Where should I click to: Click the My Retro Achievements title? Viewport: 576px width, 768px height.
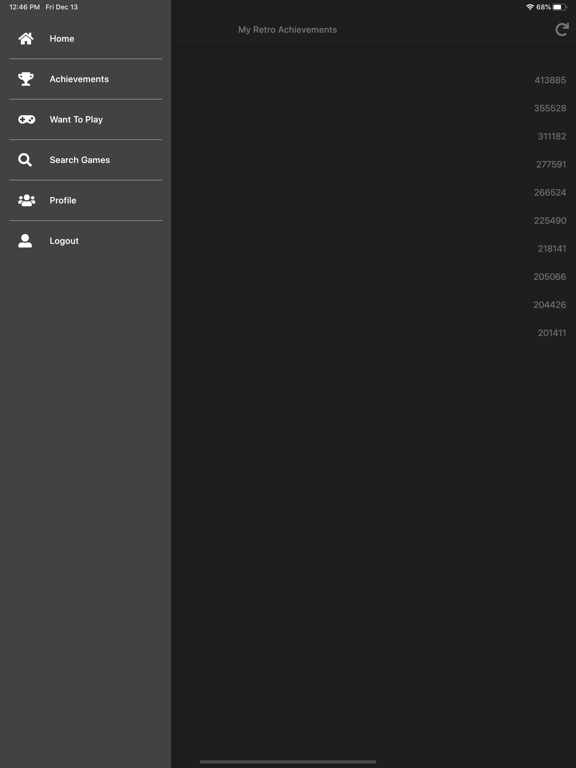288,30
